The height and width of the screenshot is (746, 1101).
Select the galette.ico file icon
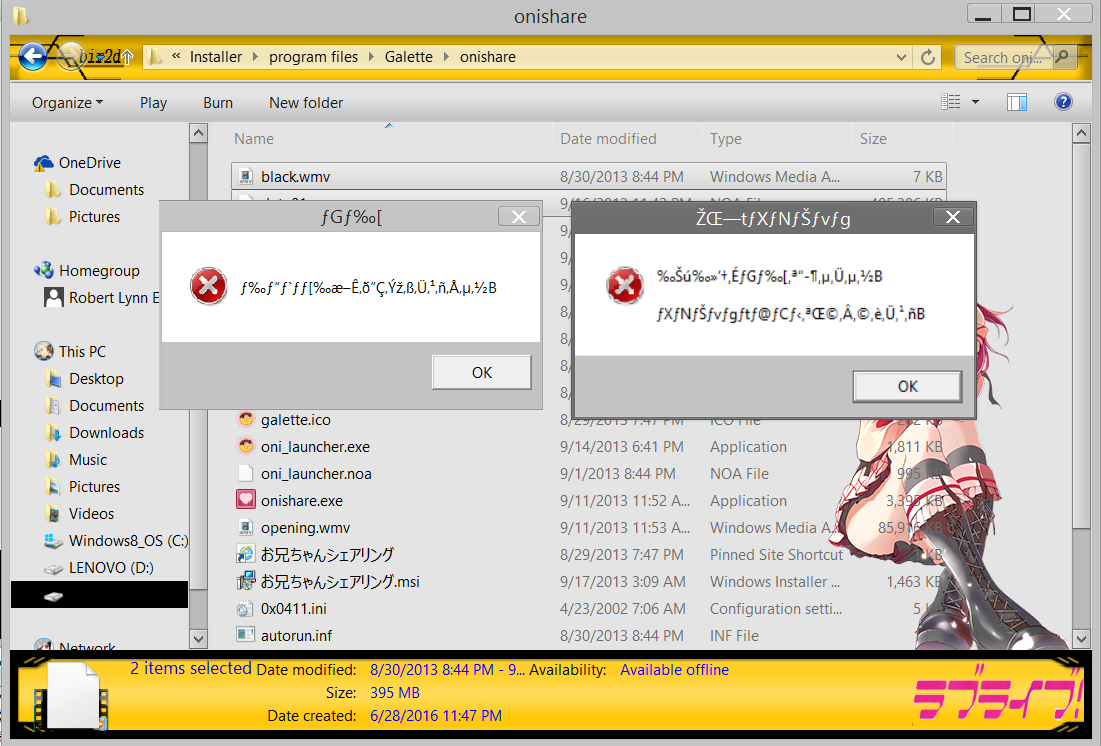[245, 419]
